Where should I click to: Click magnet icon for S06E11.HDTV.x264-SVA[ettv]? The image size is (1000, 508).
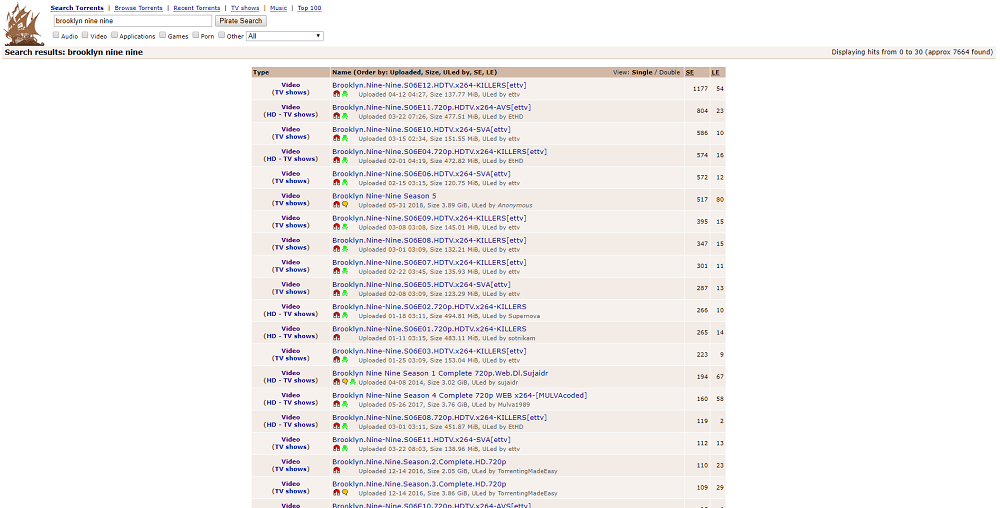(x=336, y=449)
